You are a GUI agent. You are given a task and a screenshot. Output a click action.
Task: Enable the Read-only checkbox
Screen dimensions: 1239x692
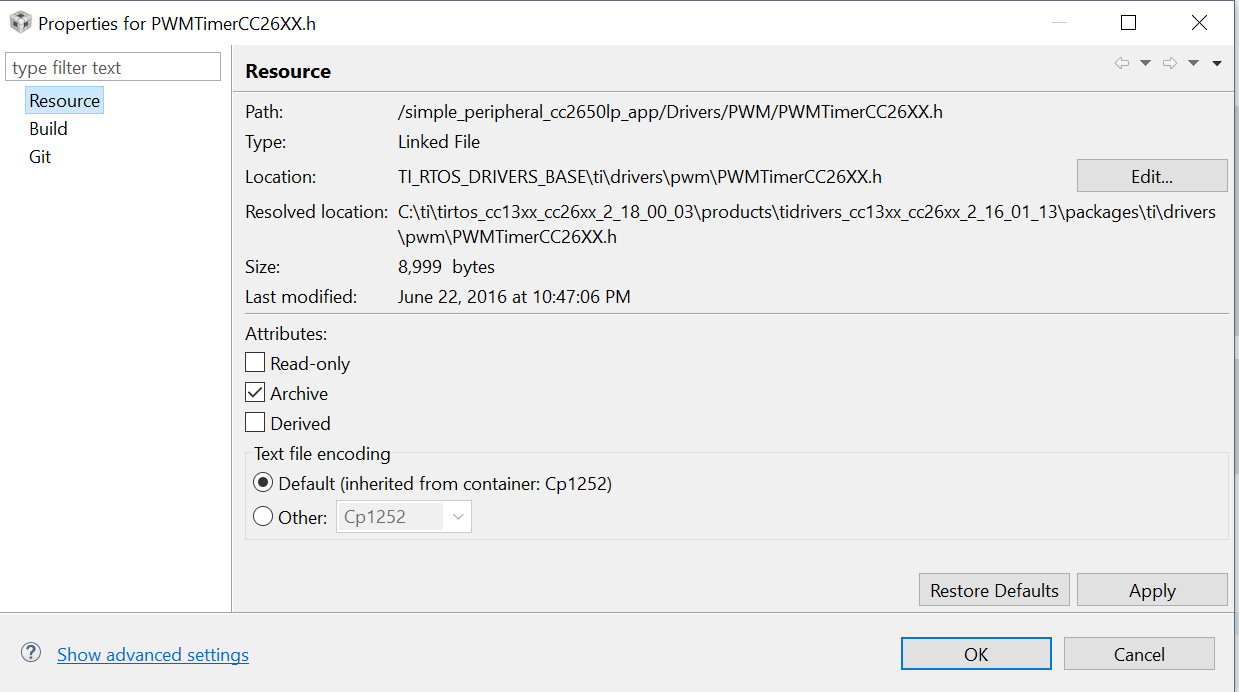[x=256, y=363]
